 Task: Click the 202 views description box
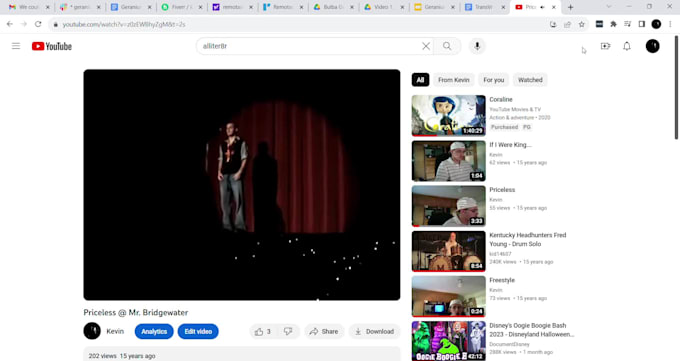[x=242, y=354]
